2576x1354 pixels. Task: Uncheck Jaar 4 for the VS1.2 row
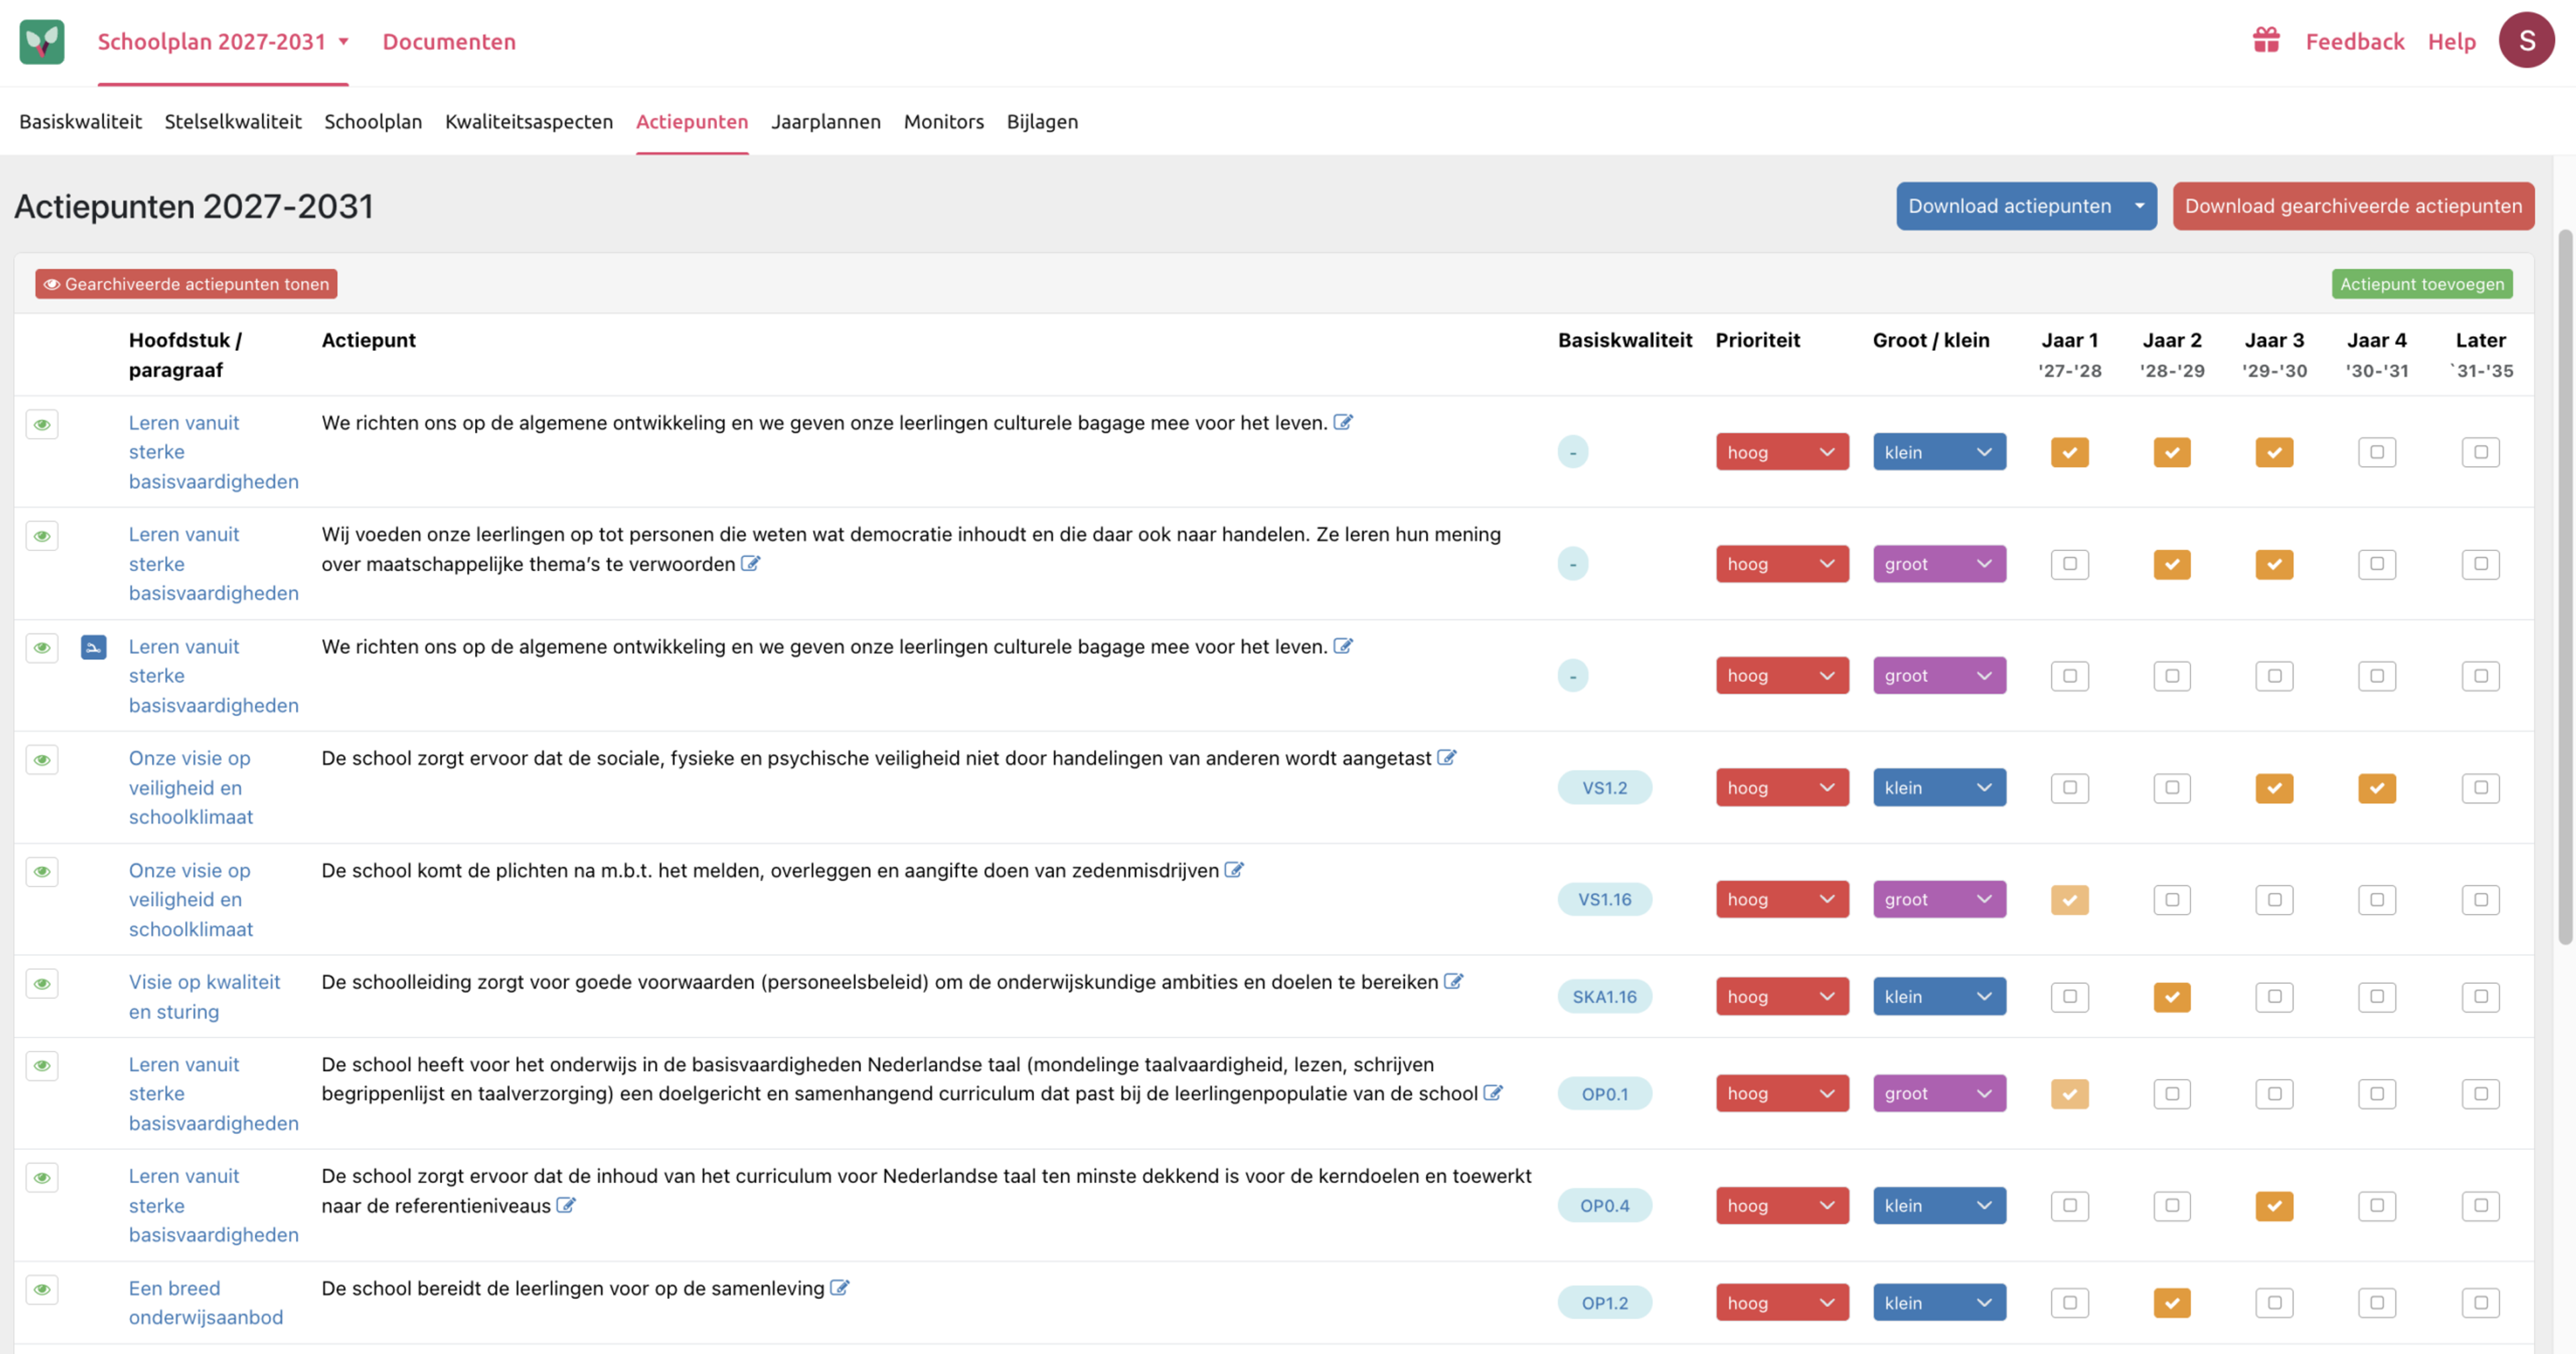[2376, 788]
